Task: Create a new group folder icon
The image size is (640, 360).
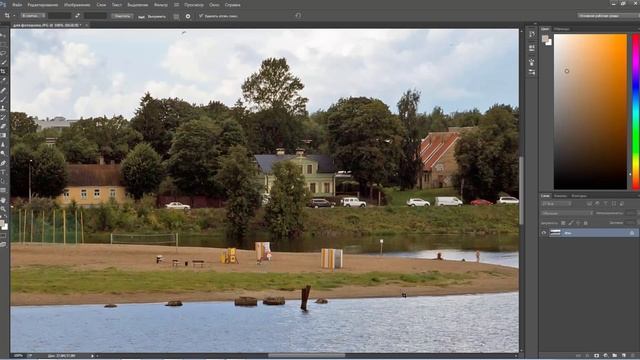Action: pos(615,356)
